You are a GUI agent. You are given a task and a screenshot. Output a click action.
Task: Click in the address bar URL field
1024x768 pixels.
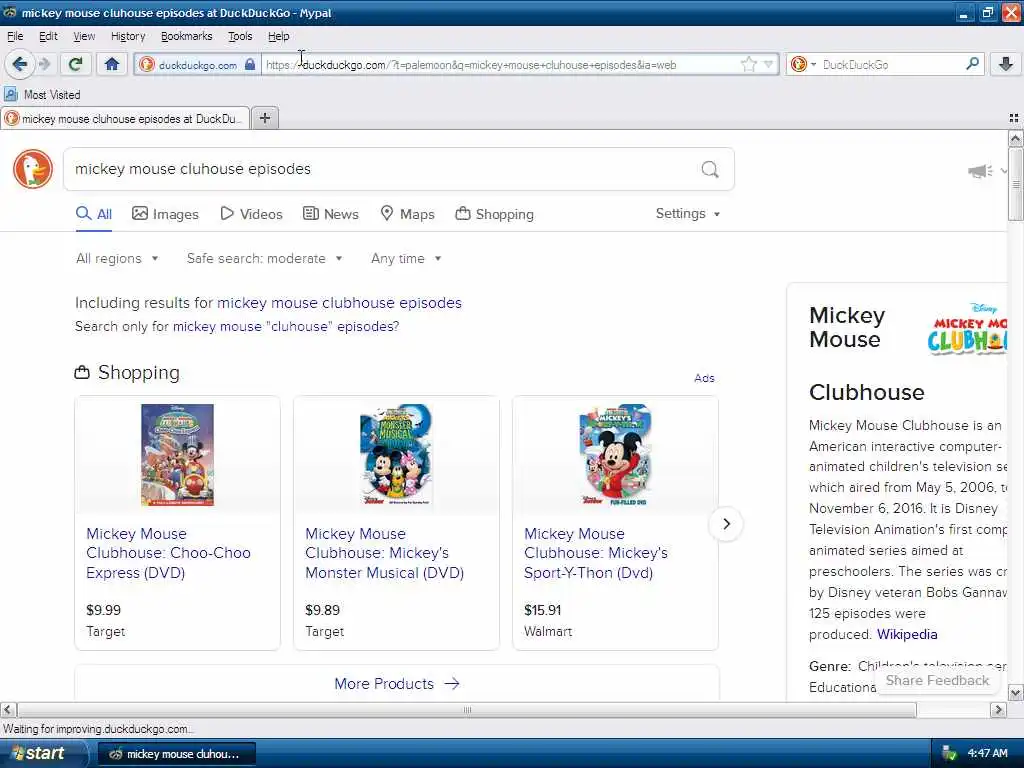(500, 65)
